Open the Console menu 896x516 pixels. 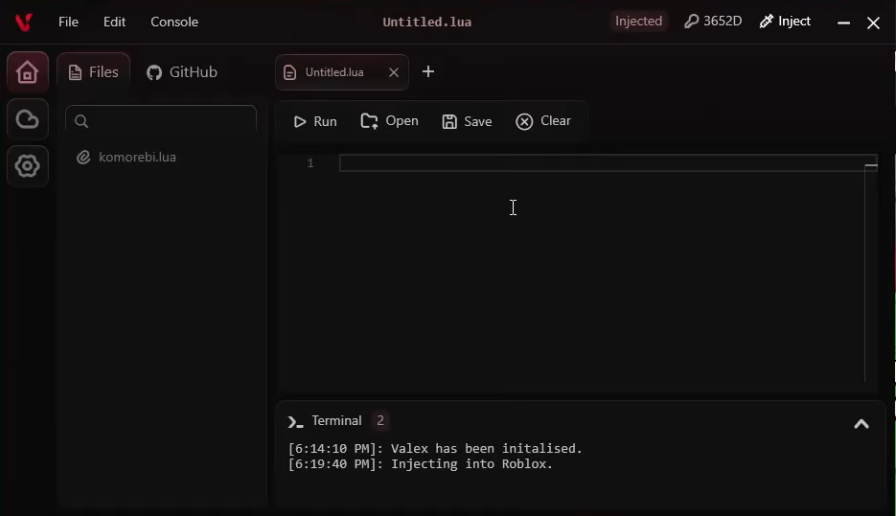174,22
